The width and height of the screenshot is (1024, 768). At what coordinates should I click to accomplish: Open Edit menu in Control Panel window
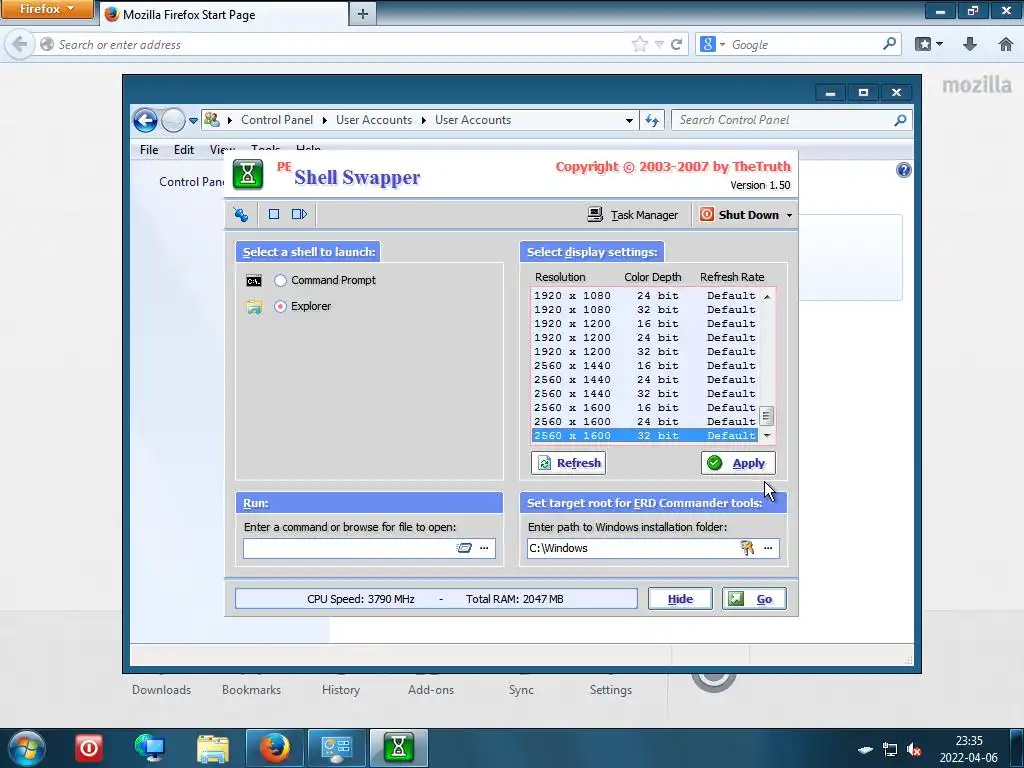click(184, 150)
